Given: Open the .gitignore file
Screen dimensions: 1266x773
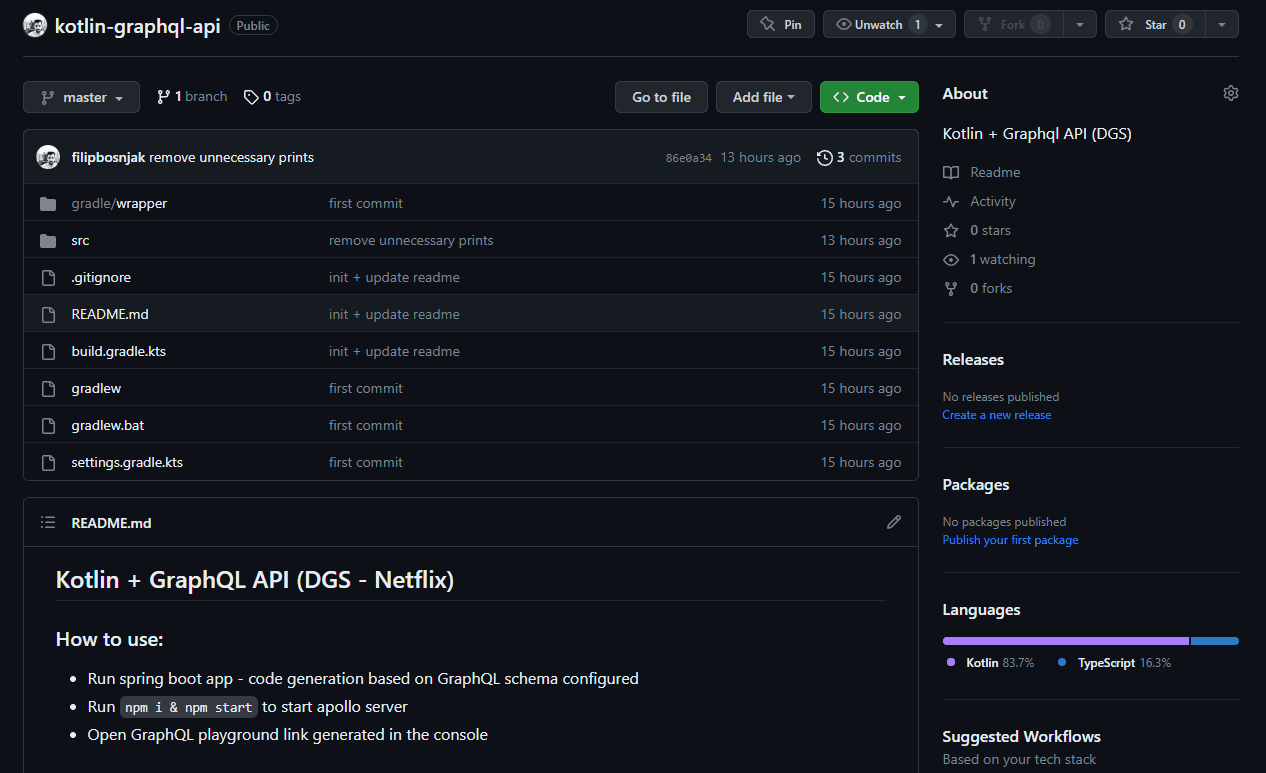Looking at the screenshot, I should click(x=101, y=277).
